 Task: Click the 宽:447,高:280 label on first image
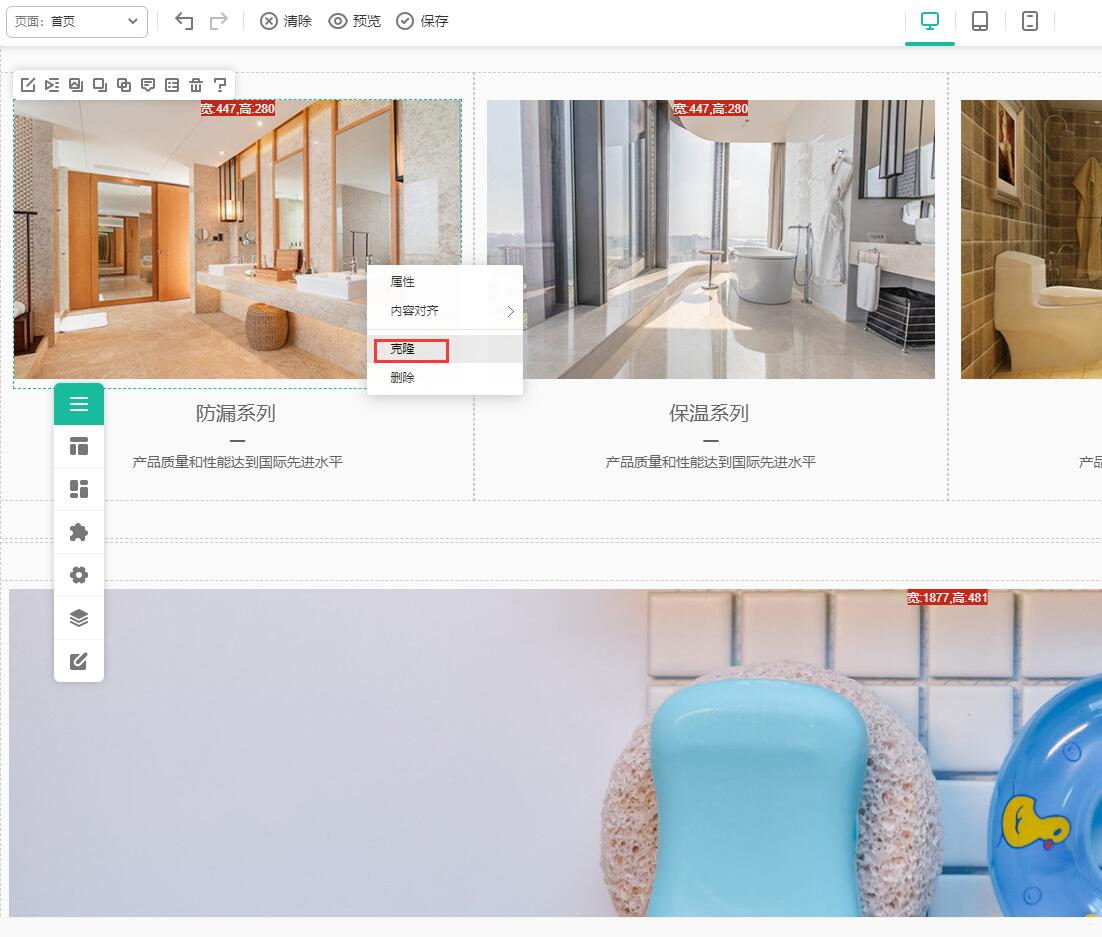[x=238, y=108]
